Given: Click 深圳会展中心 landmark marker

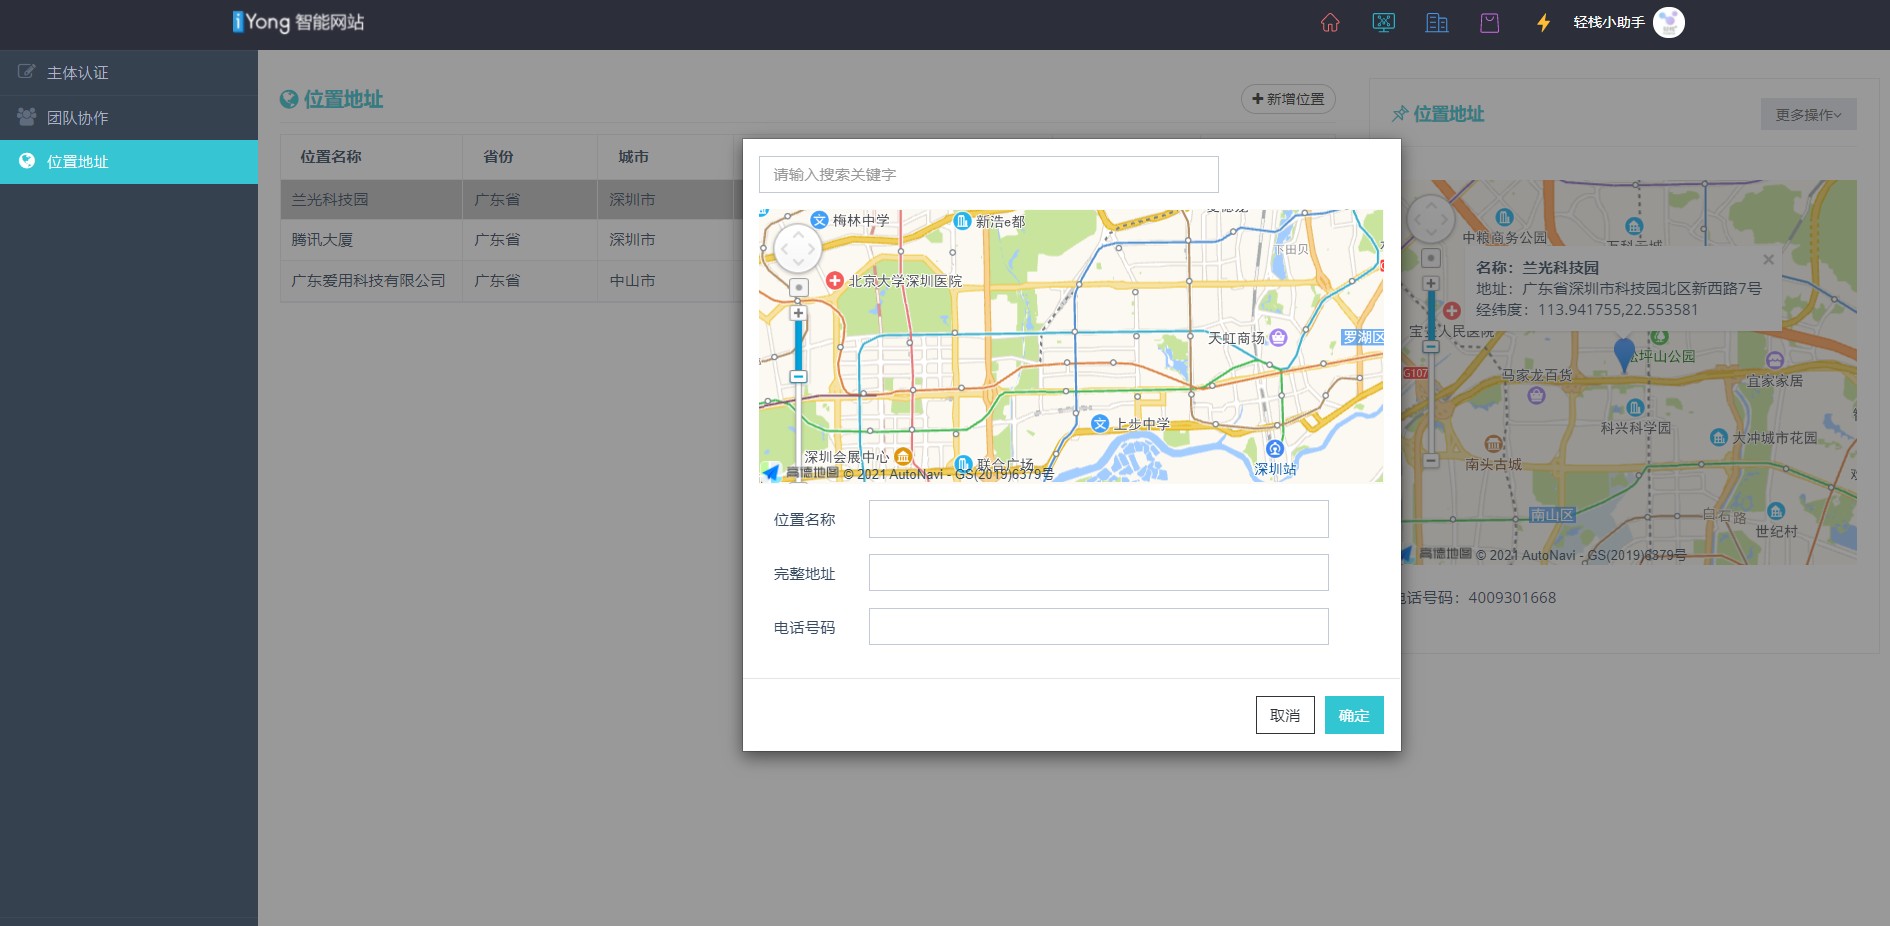Looking at the screenshot, I should (903, 457).
